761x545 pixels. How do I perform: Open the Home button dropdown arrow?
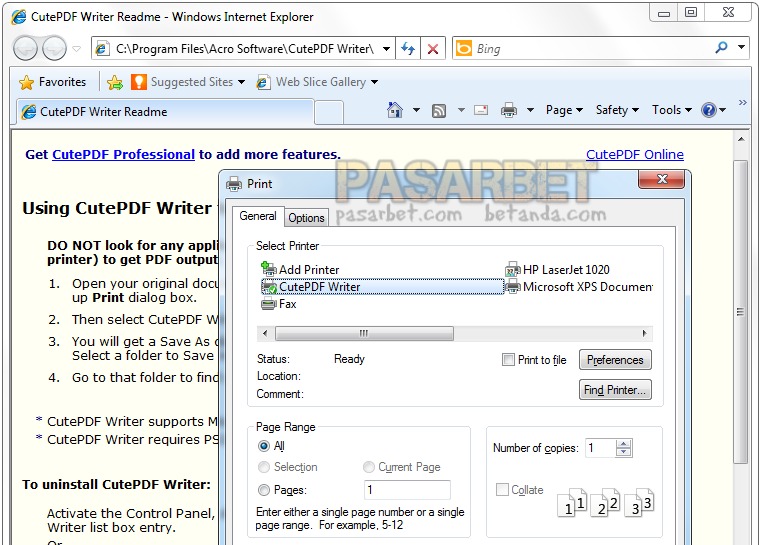tap(416, 110)
